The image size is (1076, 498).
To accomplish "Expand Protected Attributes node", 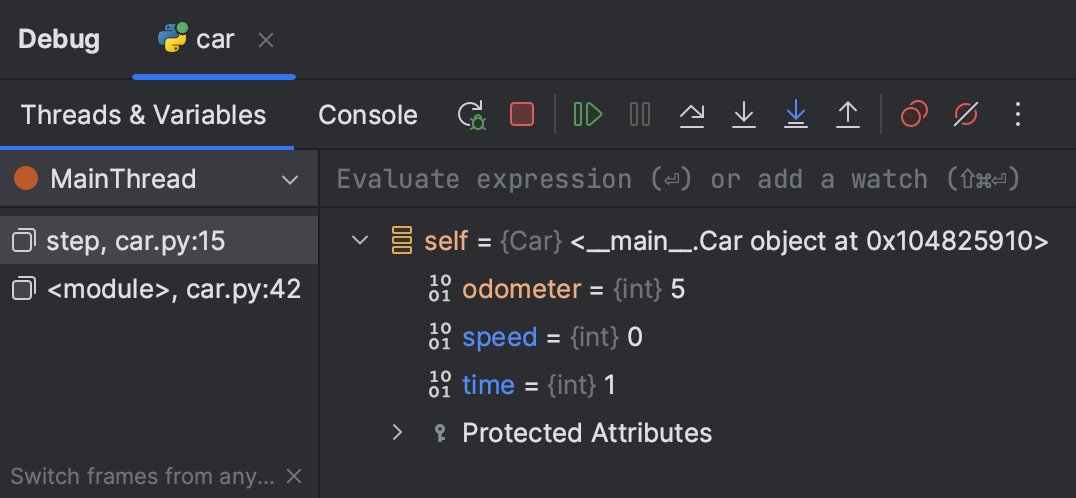I will (x=397, y=433).
